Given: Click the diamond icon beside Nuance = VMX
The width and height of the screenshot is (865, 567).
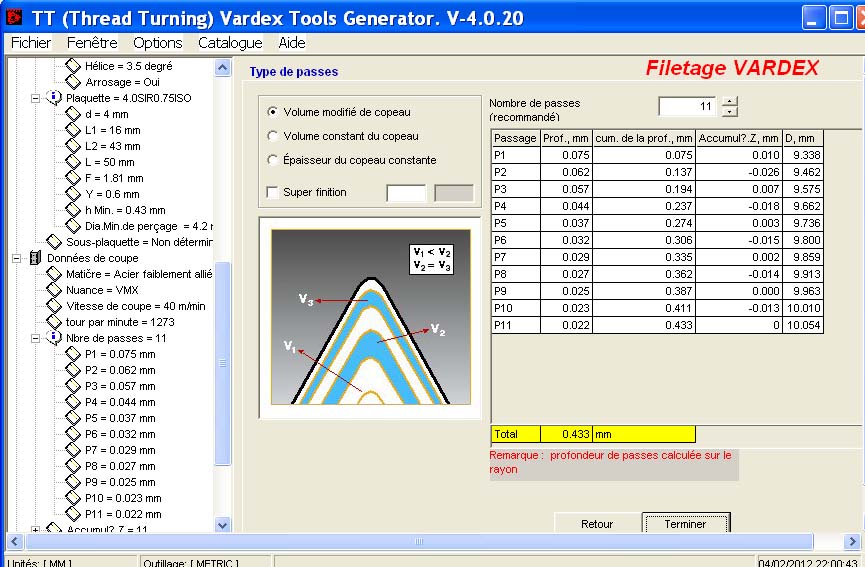Looking at the screenshot, I should 54,290.
